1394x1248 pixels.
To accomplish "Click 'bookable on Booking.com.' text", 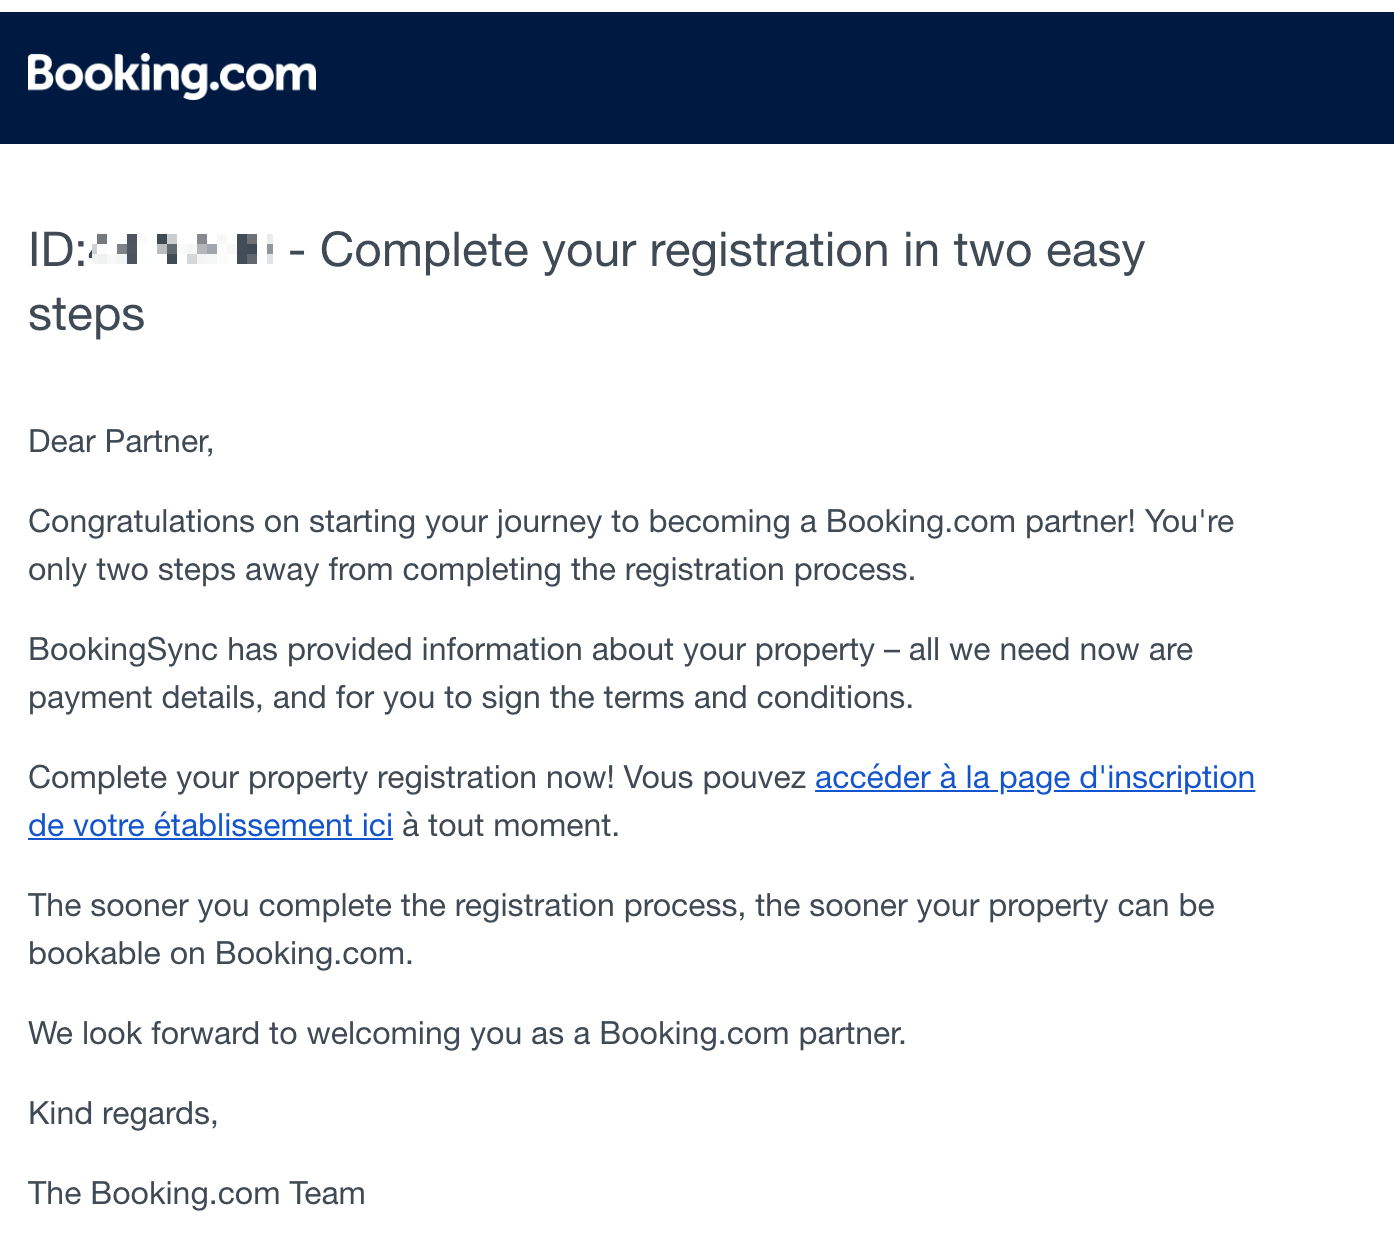I will 220,954.
